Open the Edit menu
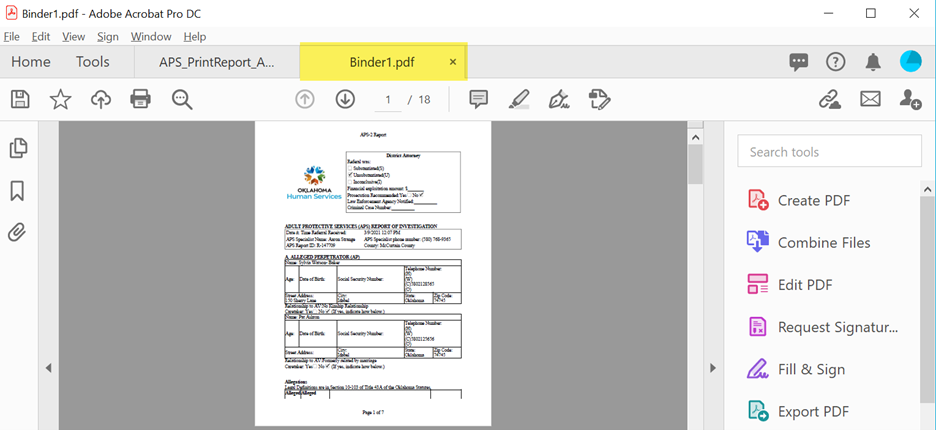This screenshot has height=430, width=936. pos(41,37)
